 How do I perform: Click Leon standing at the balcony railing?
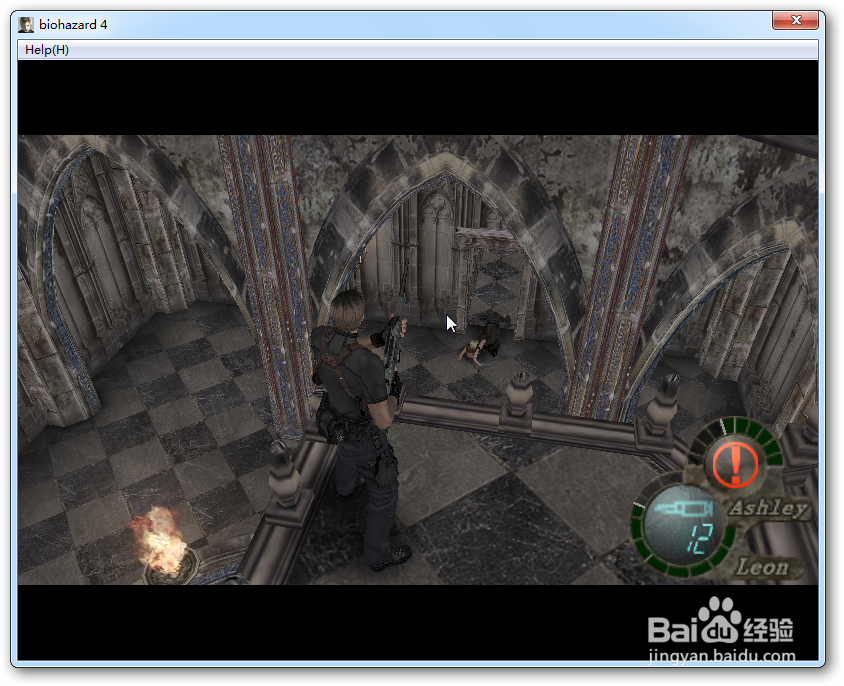click(x=360, y=425)
